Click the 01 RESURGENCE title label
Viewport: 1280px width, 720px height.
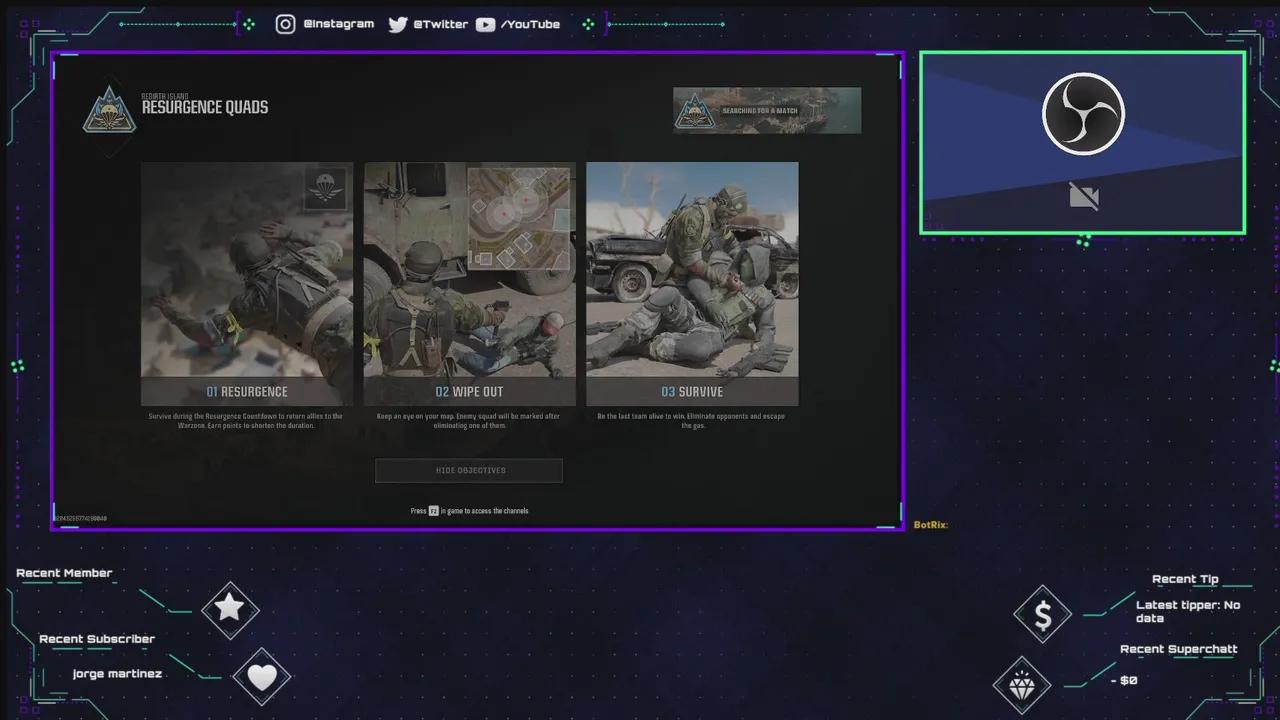(x=247, y=392)
